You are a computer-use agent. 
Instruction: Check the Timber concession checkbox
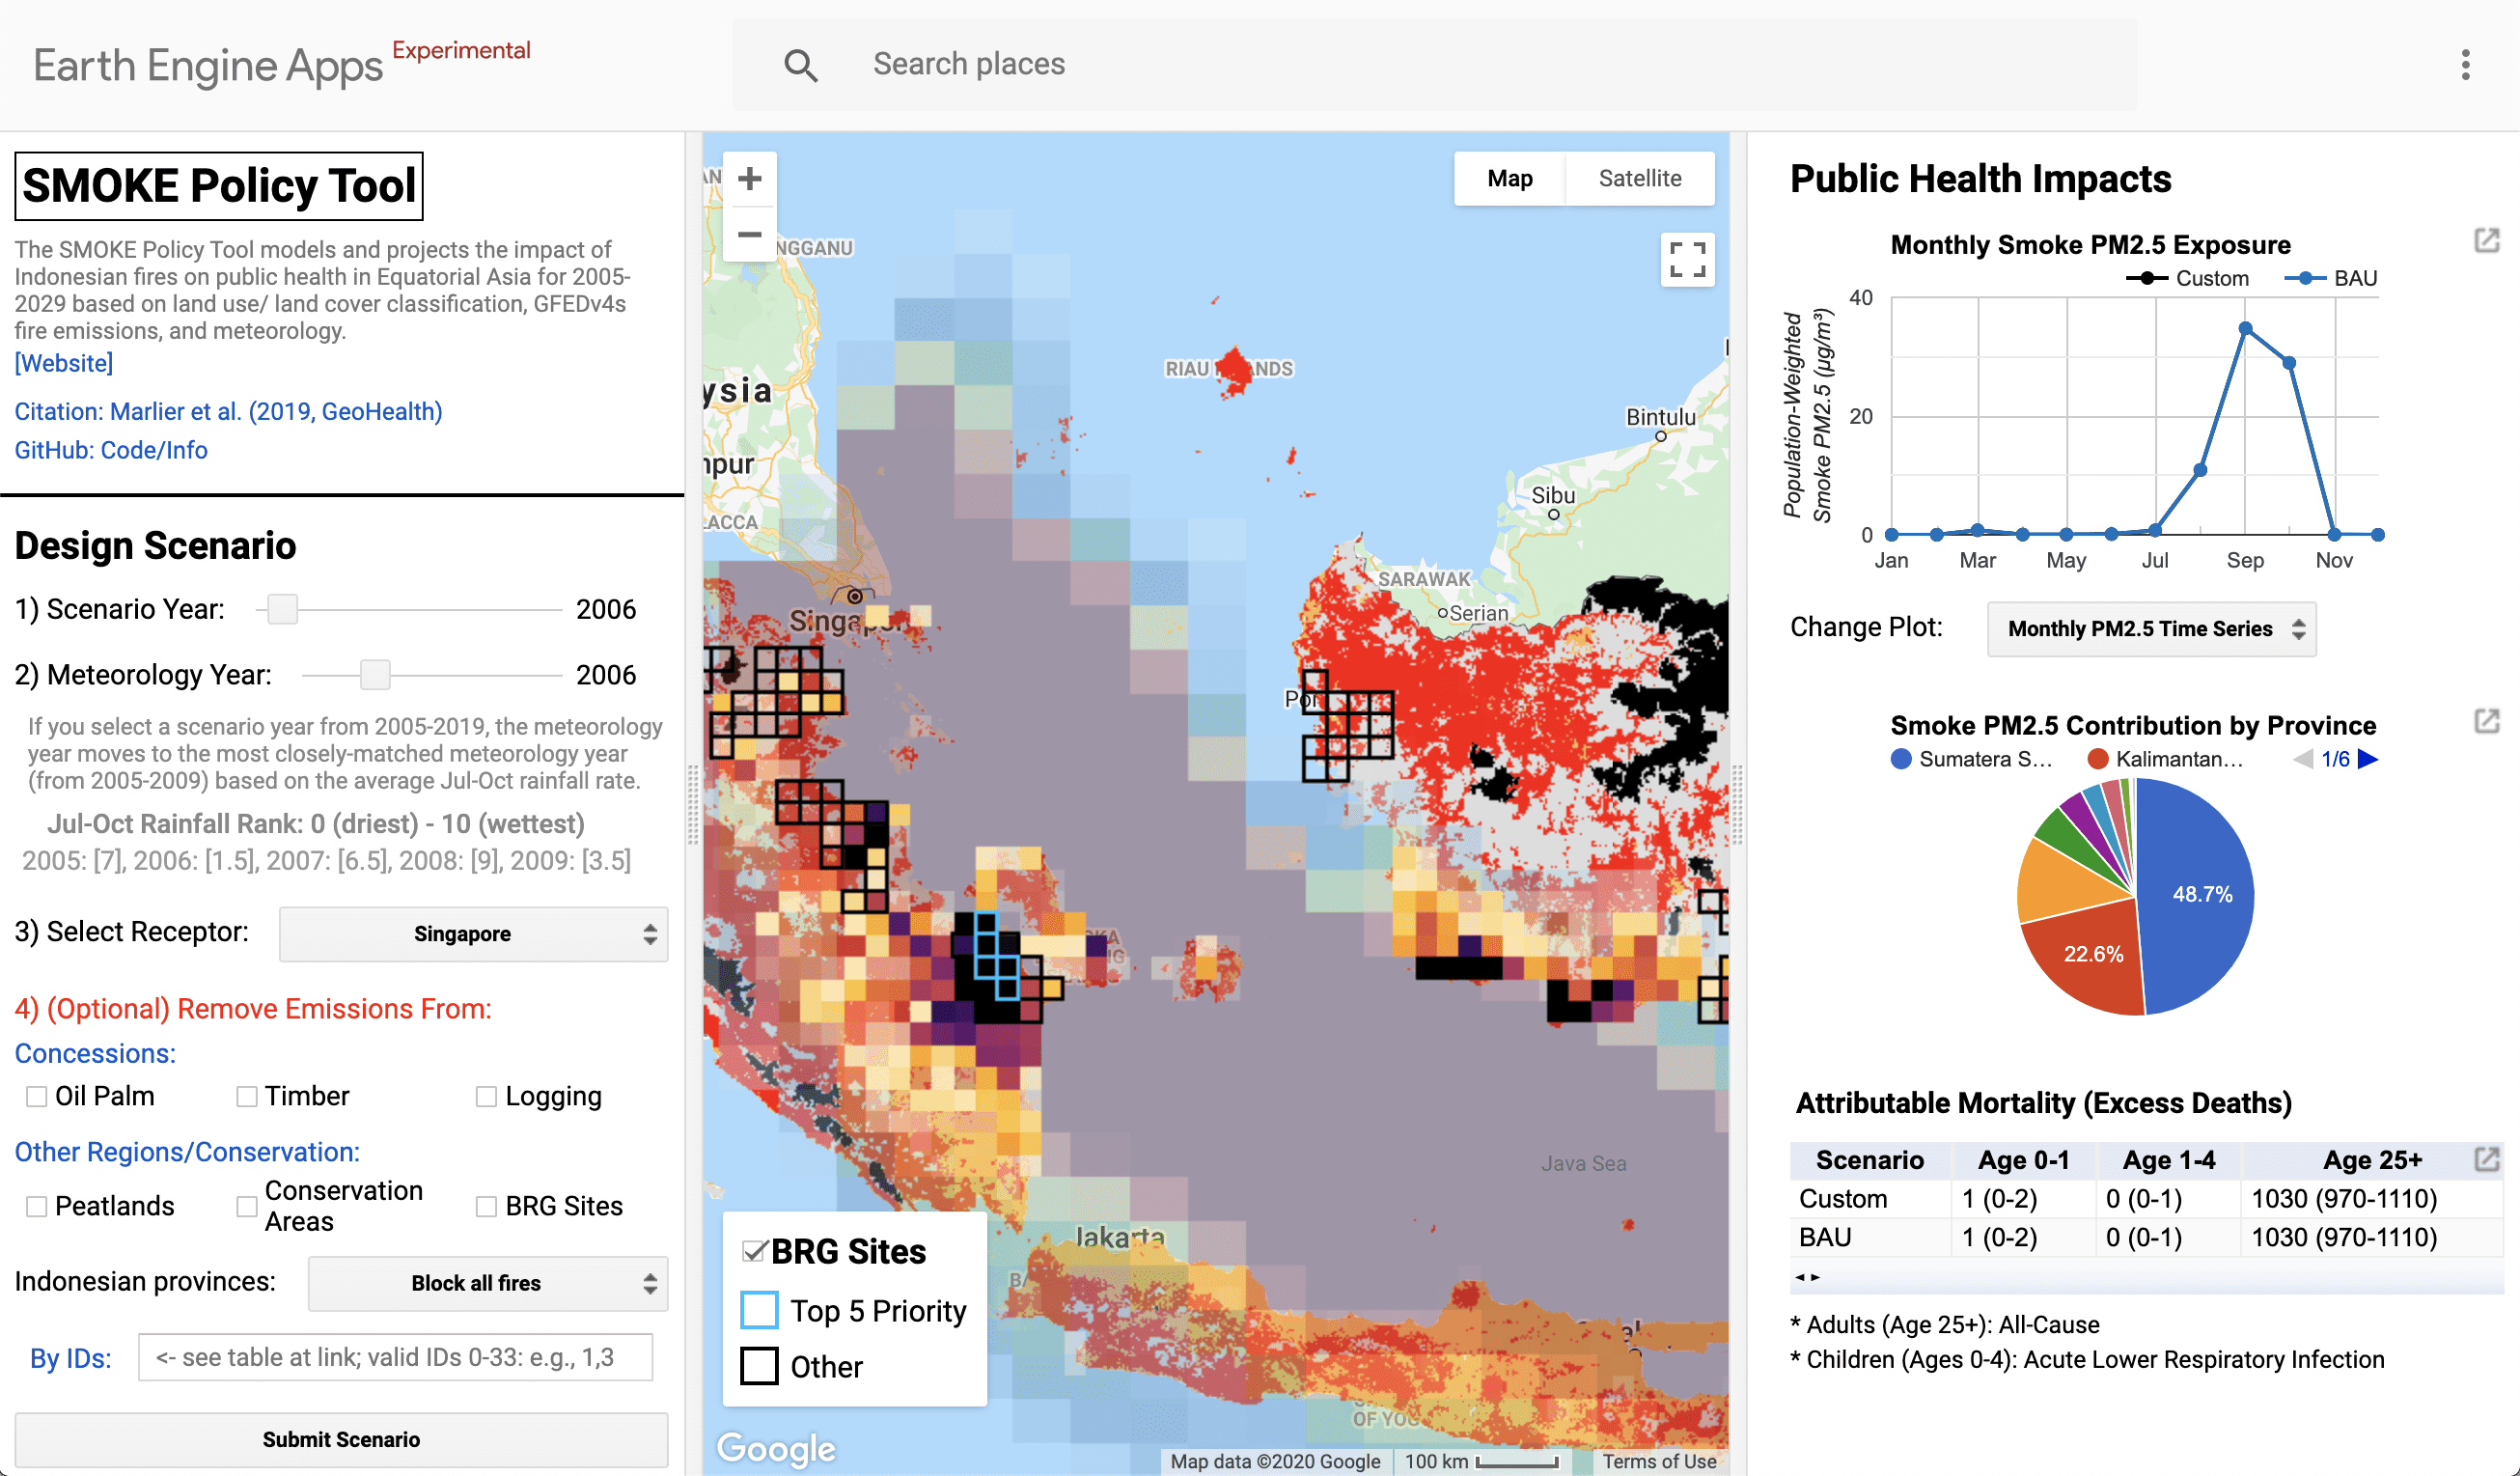coord(247,1097)
